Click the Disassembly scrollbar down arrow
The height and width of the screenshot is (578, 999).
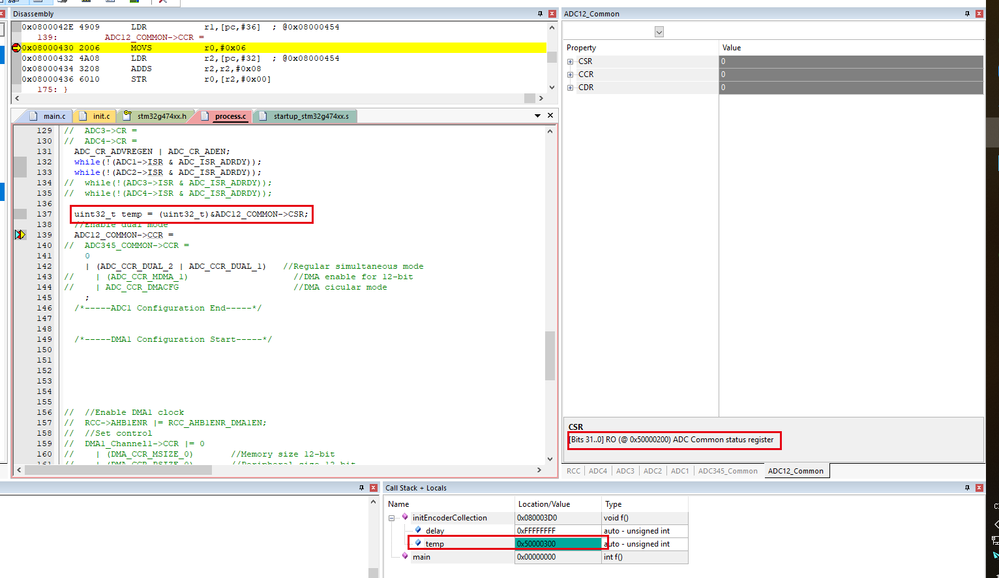(551, 87)
